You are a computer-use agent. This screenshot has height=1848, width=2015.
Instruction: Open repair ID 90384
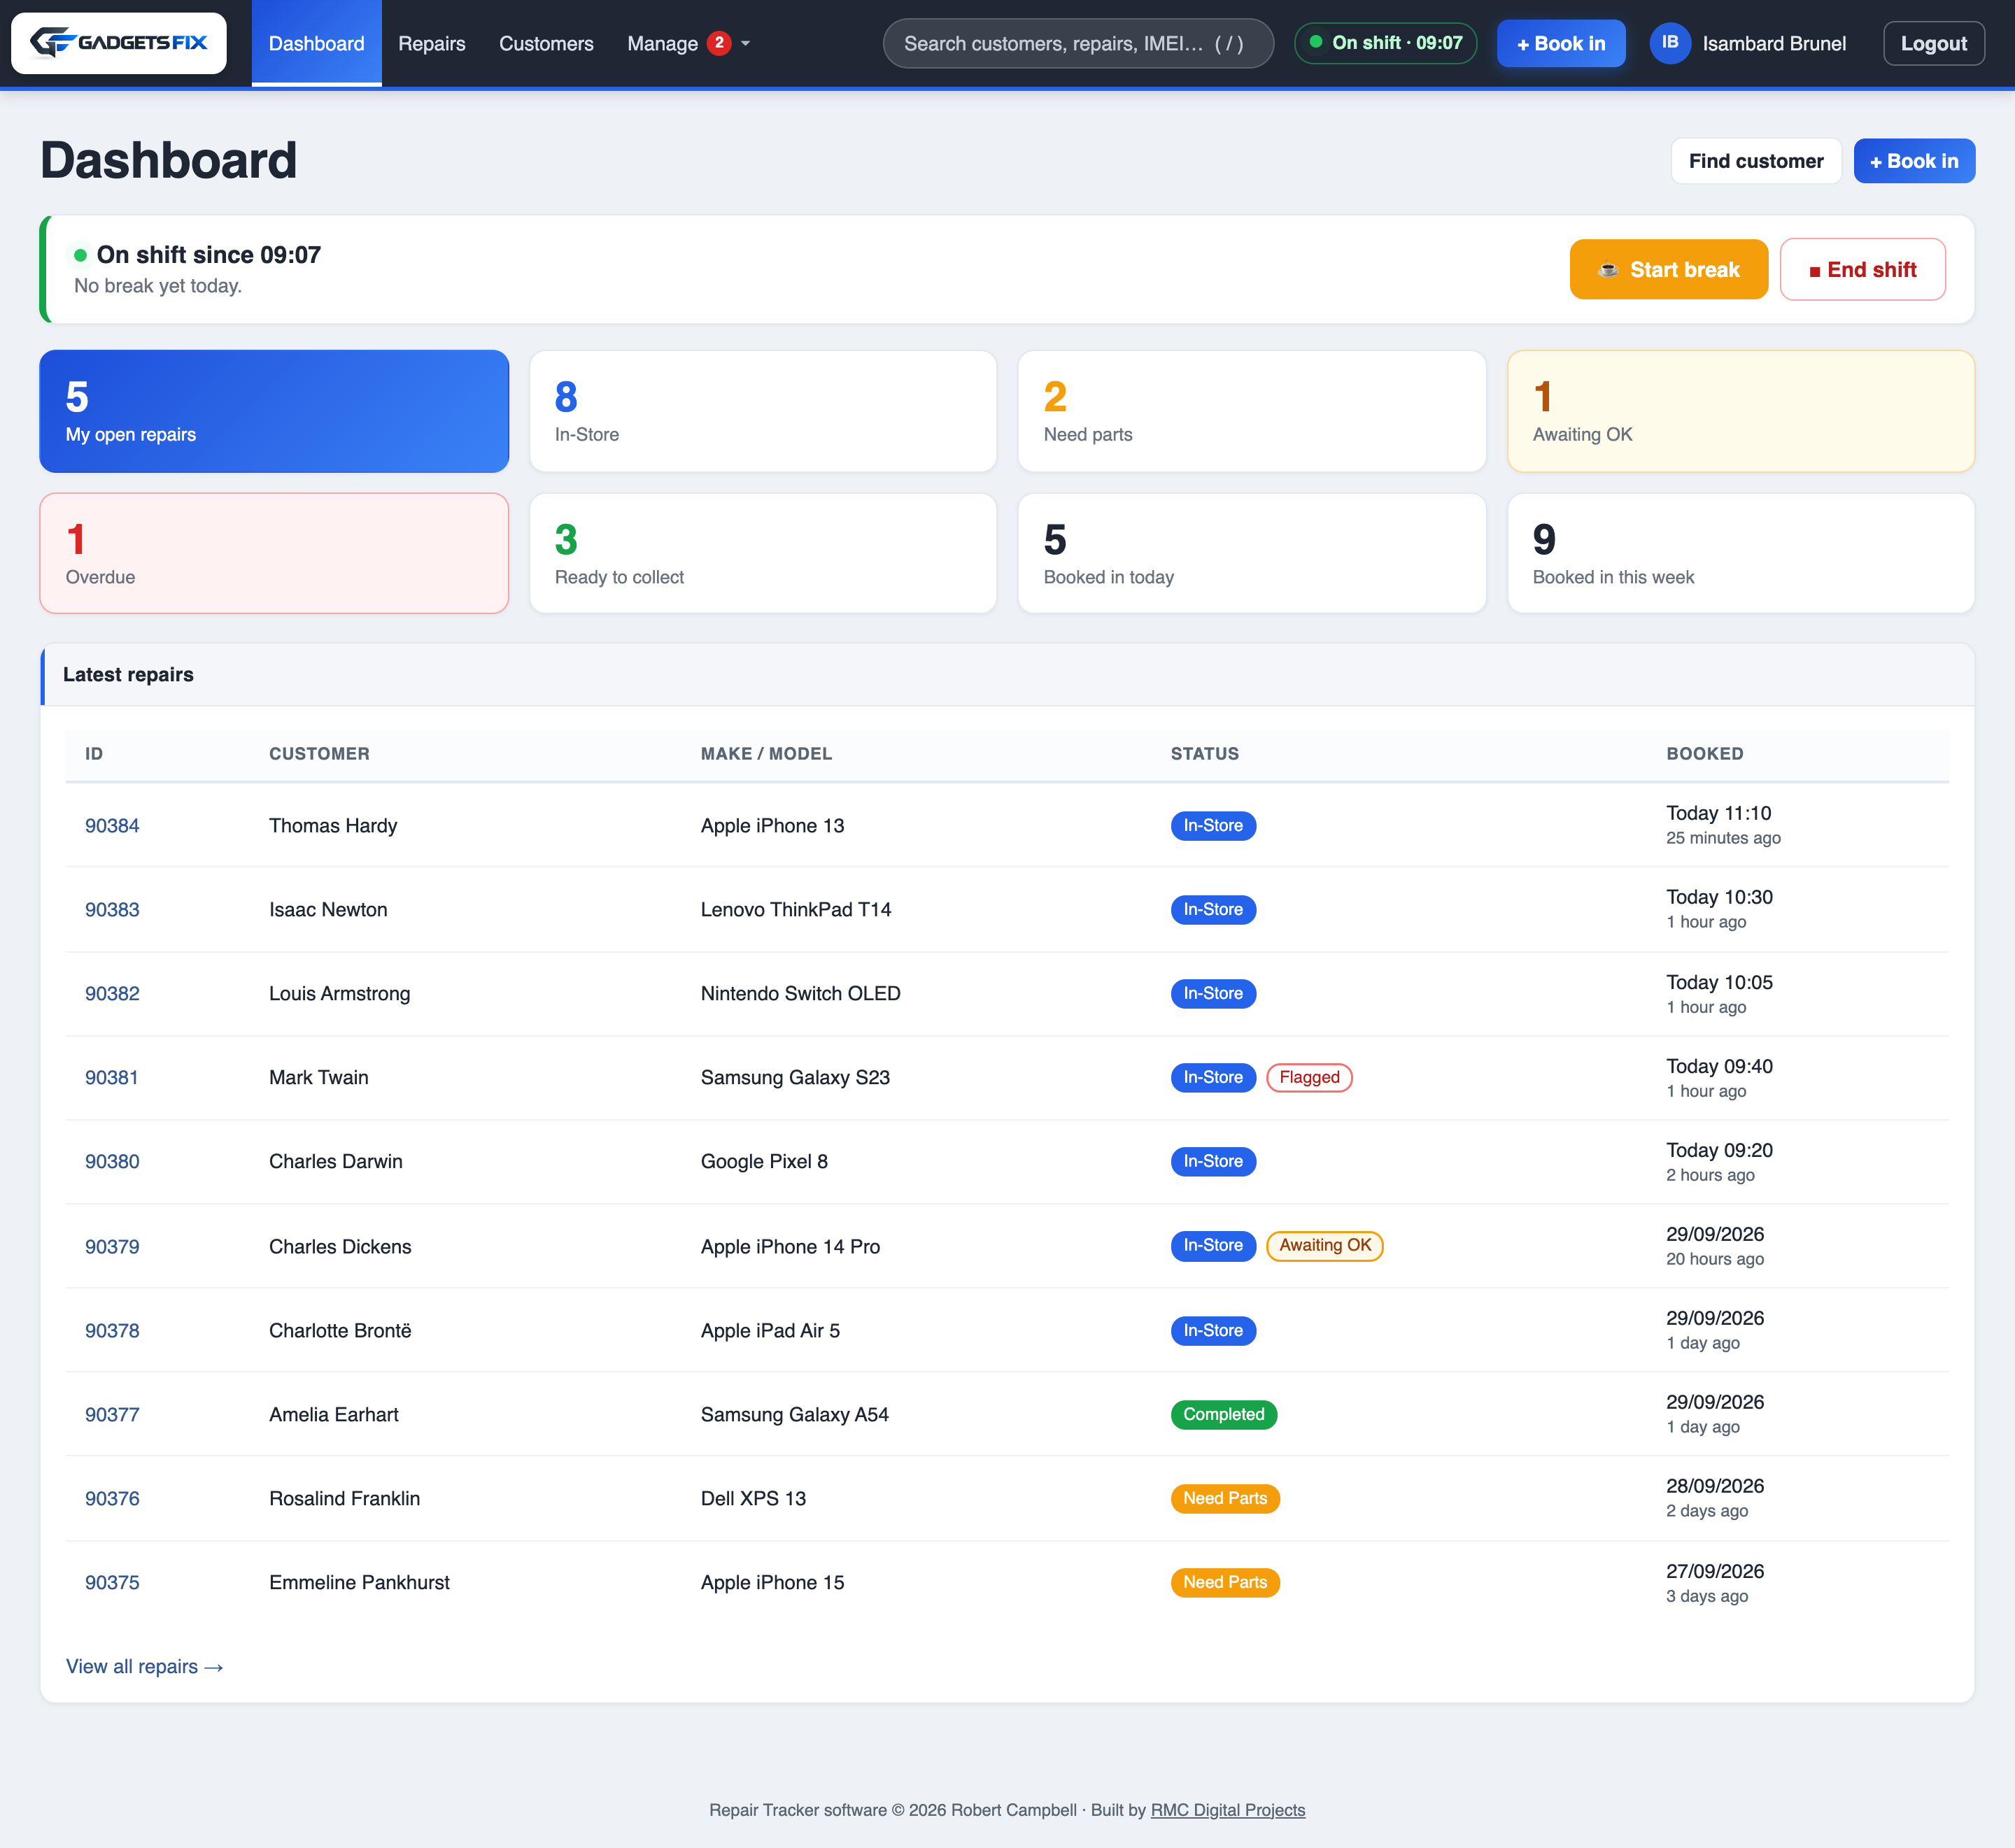click(112, 826)
